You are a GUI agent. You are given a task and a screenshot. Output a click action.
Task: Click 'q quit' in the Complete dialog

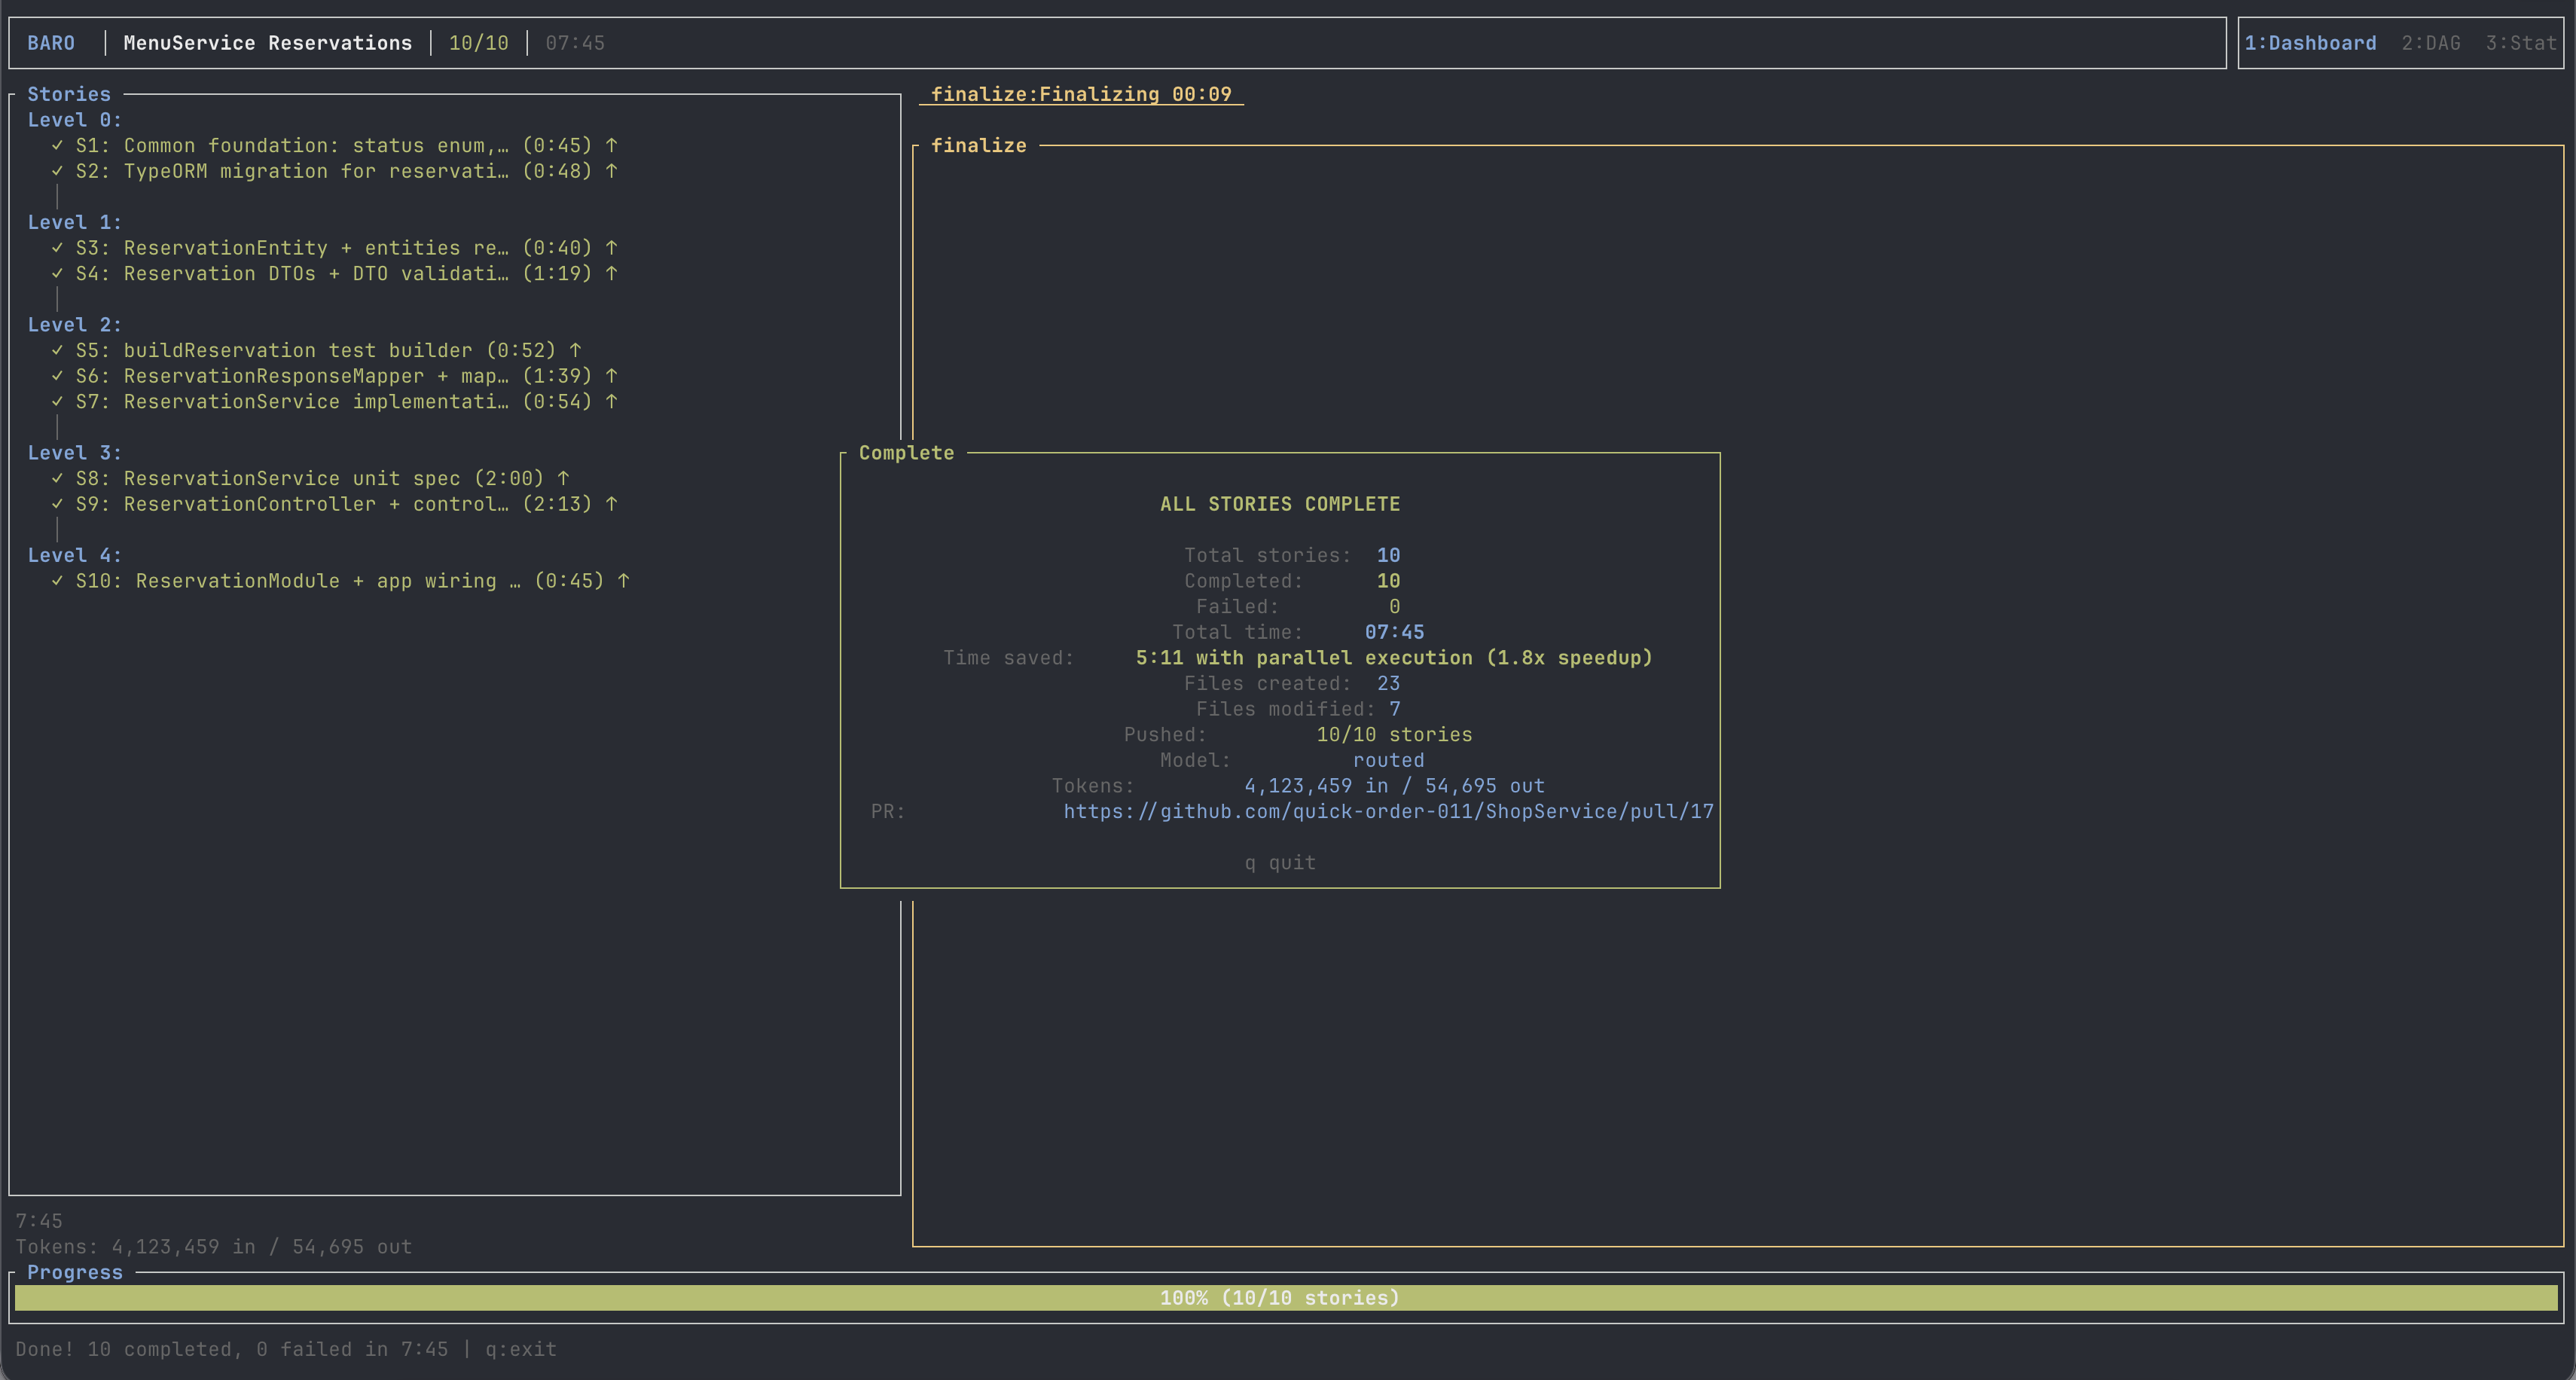point(1280,863)
